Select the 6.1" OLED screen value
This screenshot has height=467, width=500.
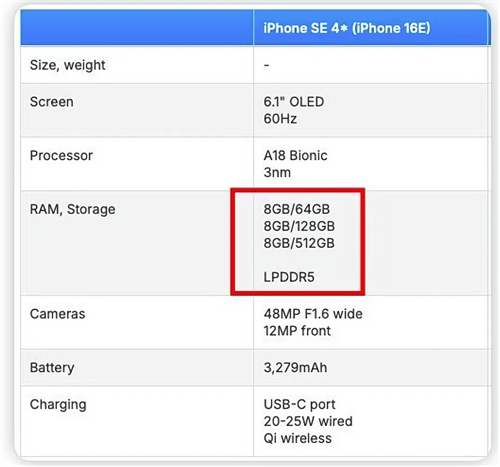tap(294, 102)
